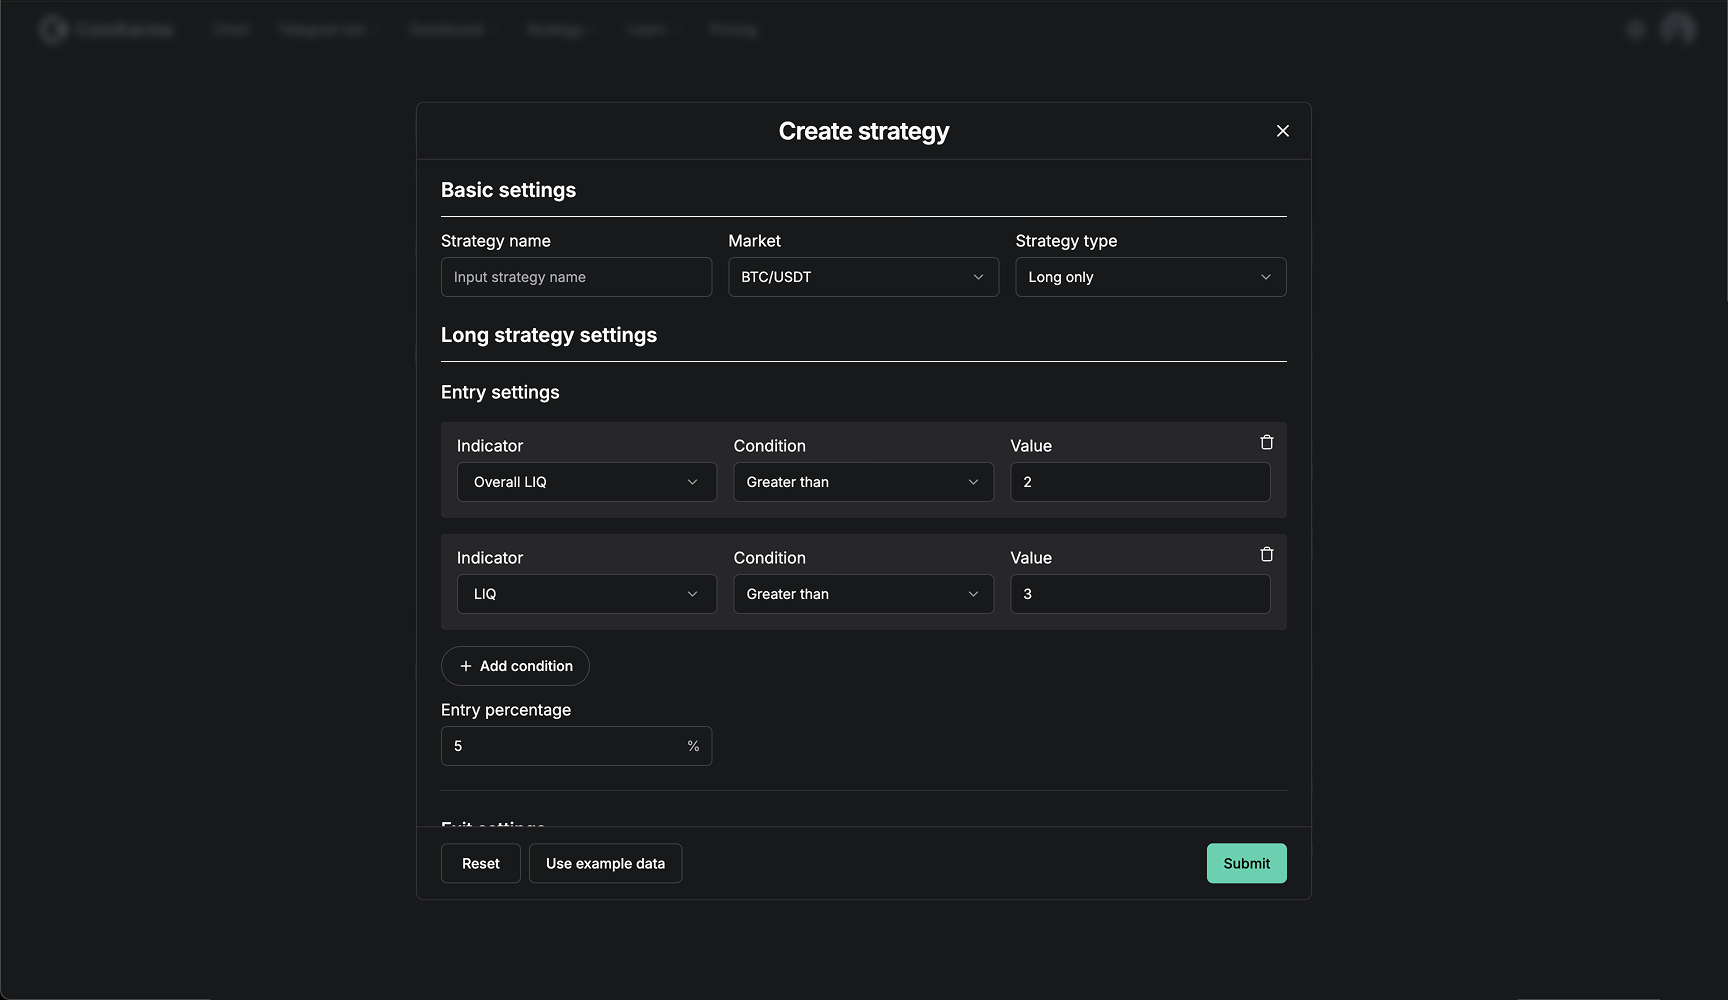The height and width of the screenshot is (1000, 1728).
Task: Expand the first condition's Greater than dropdown
Action: click(863, 482)
